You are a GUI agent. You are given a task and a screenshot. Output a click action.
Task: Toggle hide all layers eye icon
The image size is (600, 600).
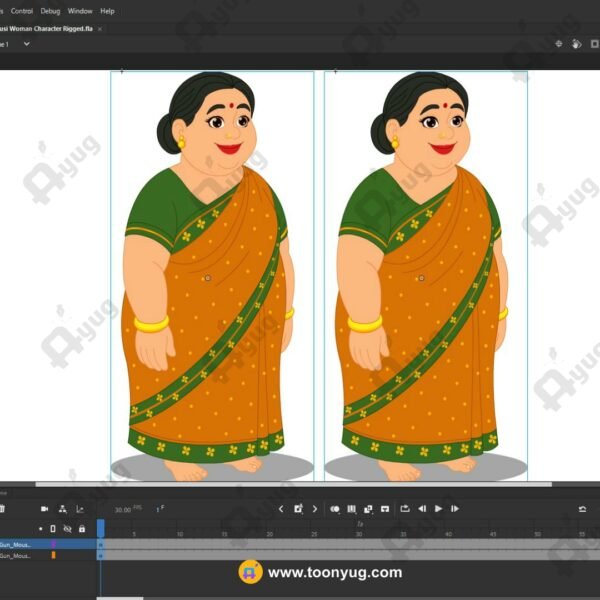(x=67, y=529)
